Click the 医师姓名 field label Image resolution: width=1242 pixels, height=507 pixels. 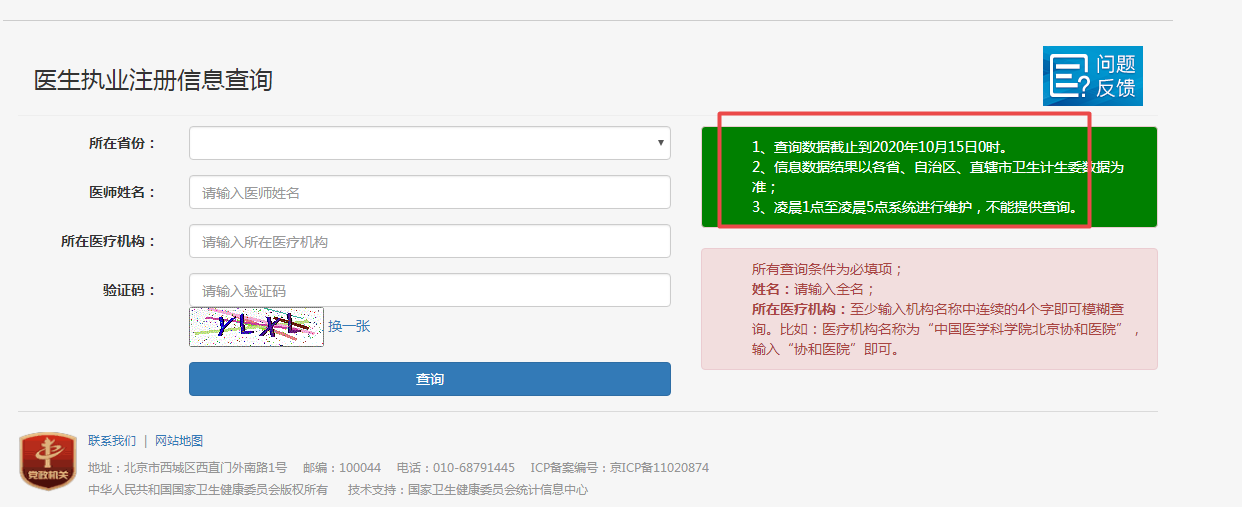(x=122, y=192)
